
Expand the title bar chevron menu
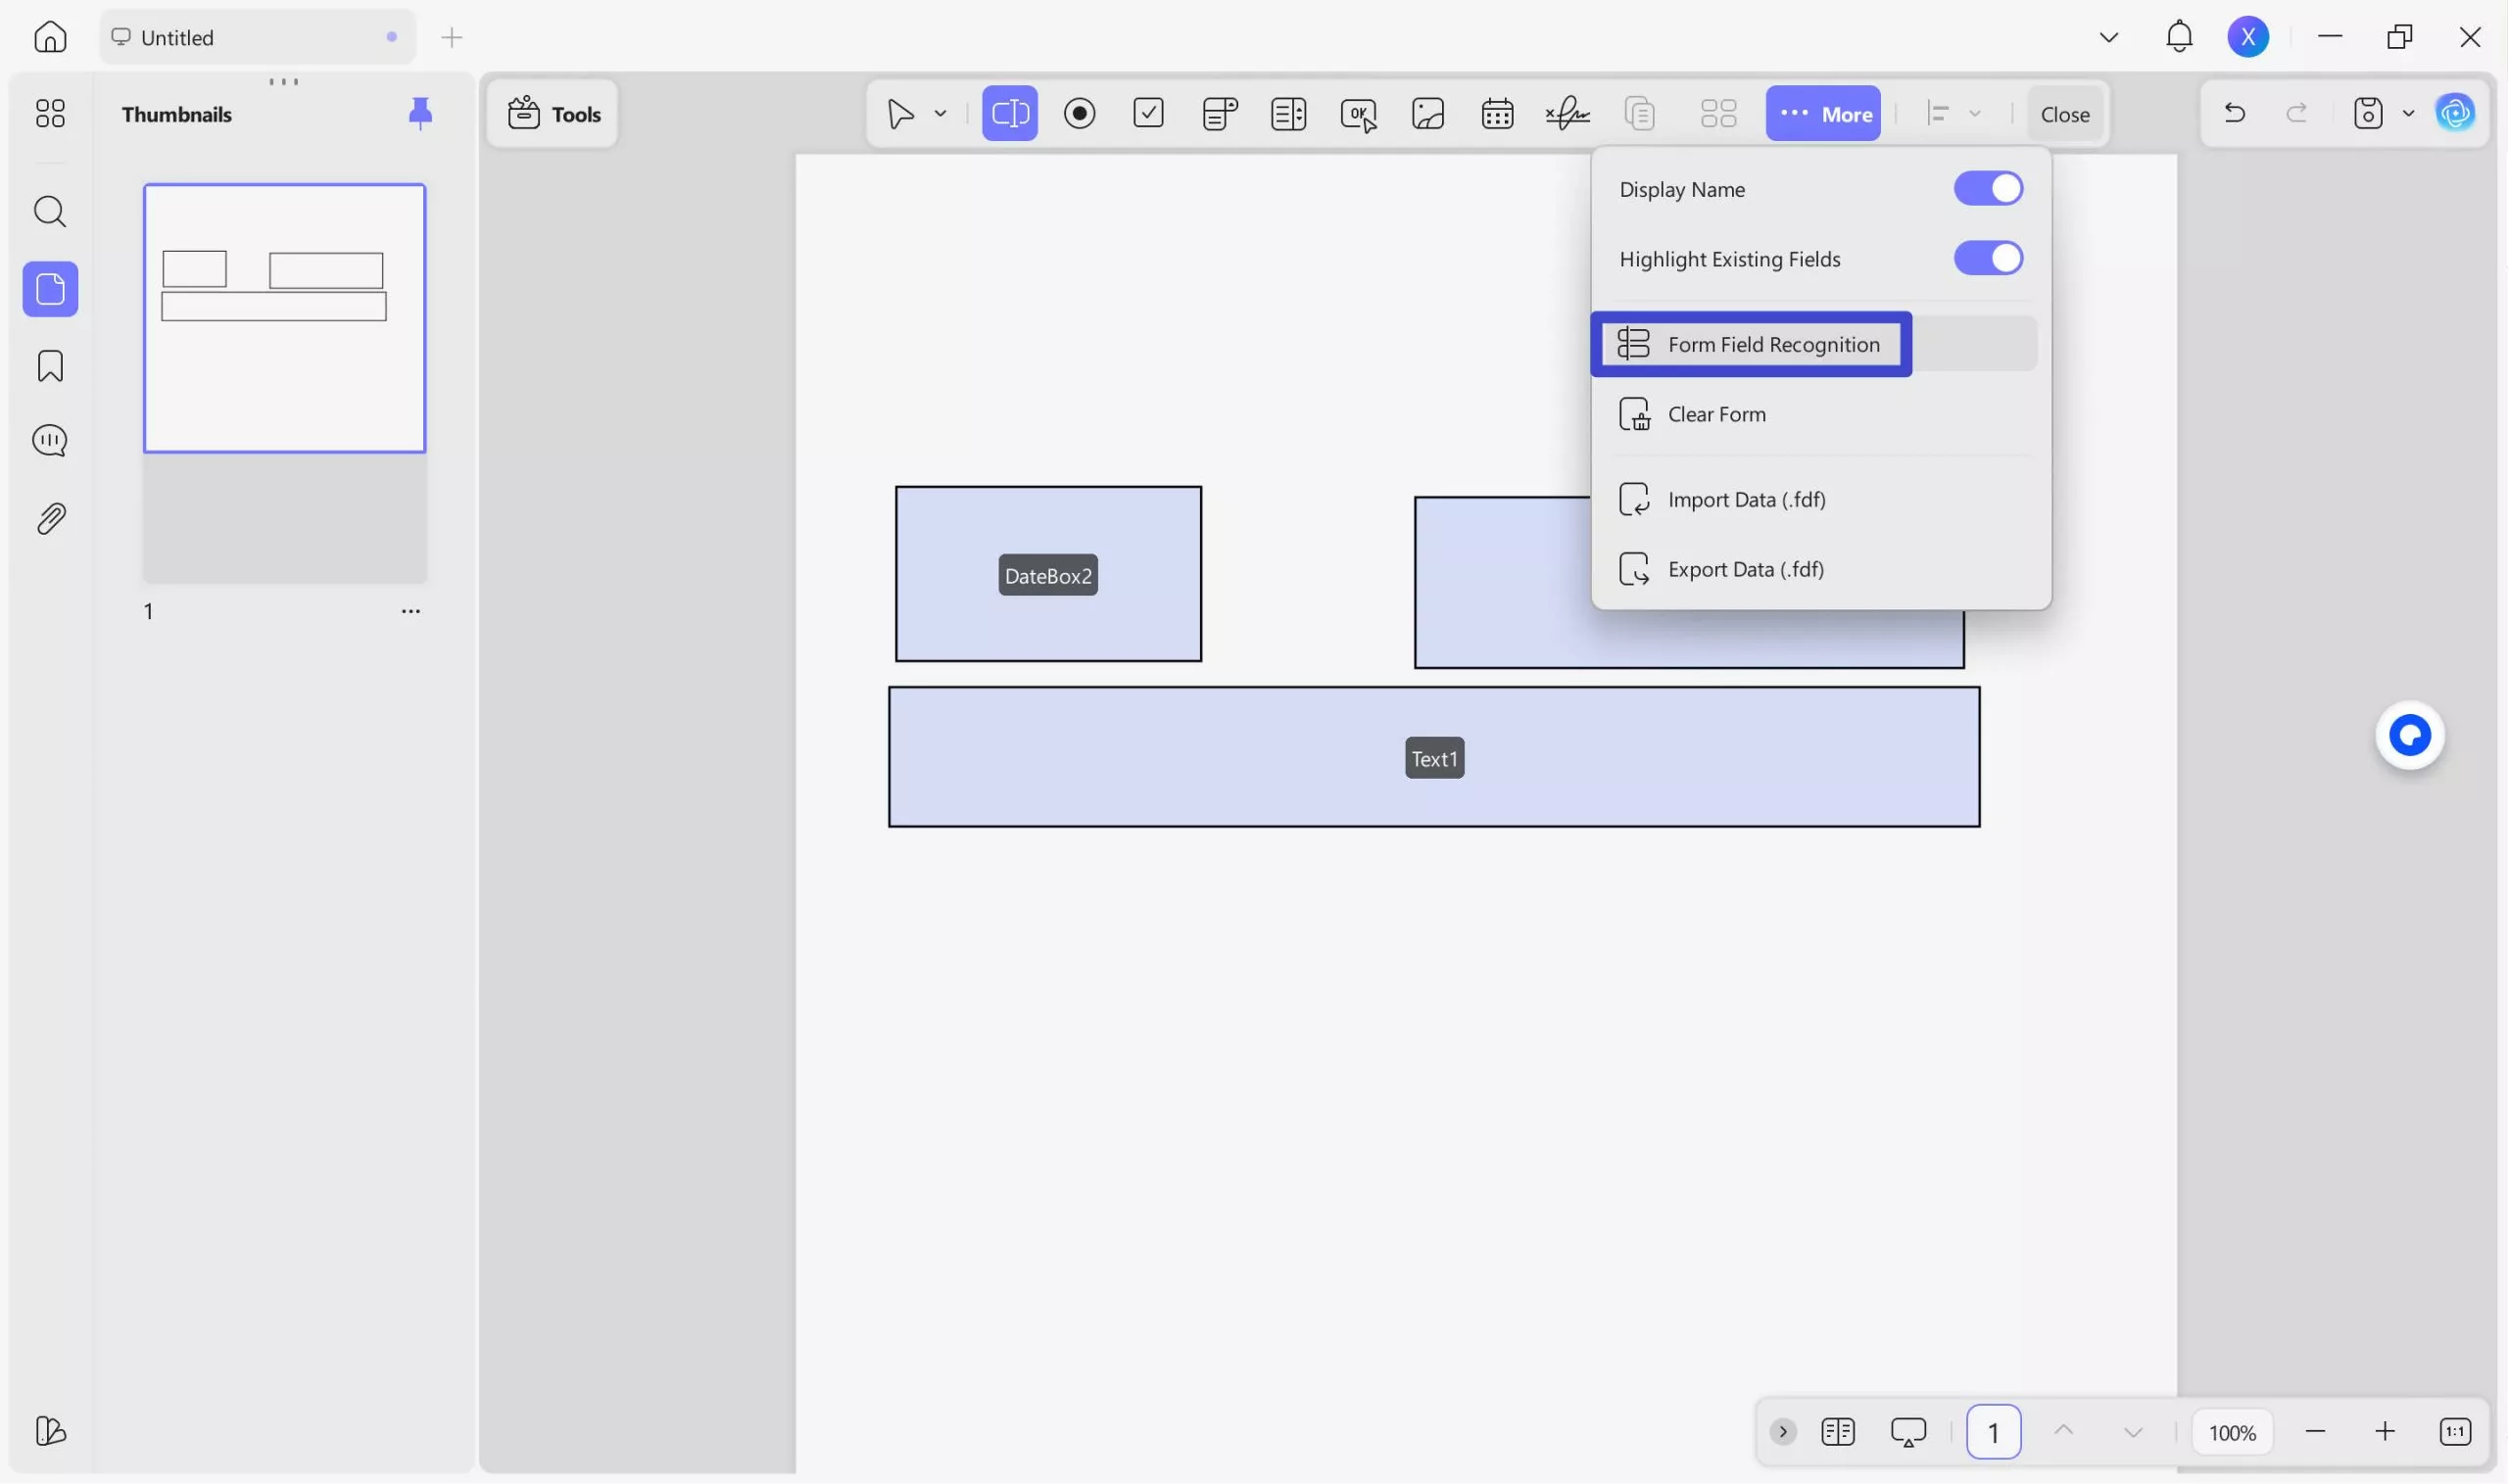2108,36
